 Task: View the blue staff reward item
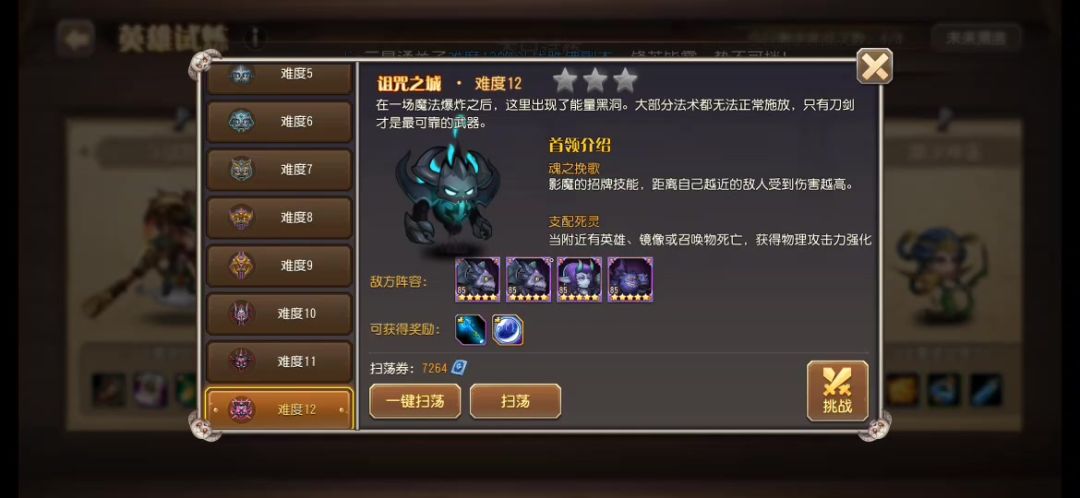[471, 329]
